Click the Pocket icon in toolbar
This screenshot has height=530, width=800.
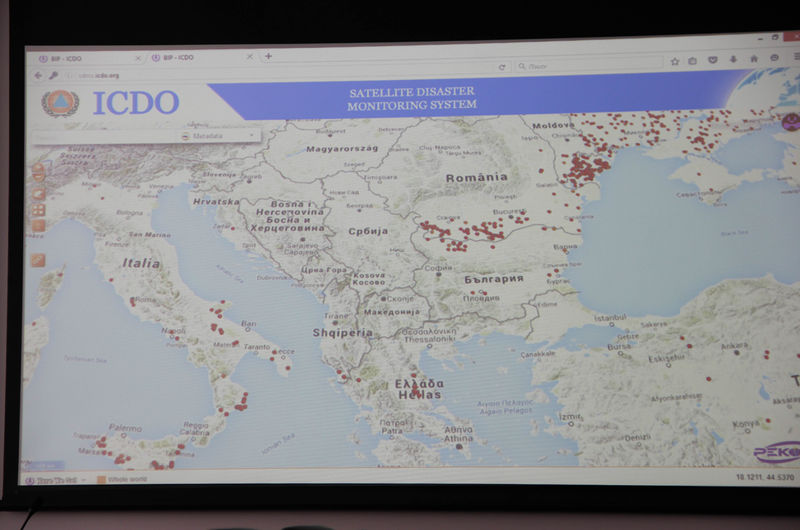(713, 60)
